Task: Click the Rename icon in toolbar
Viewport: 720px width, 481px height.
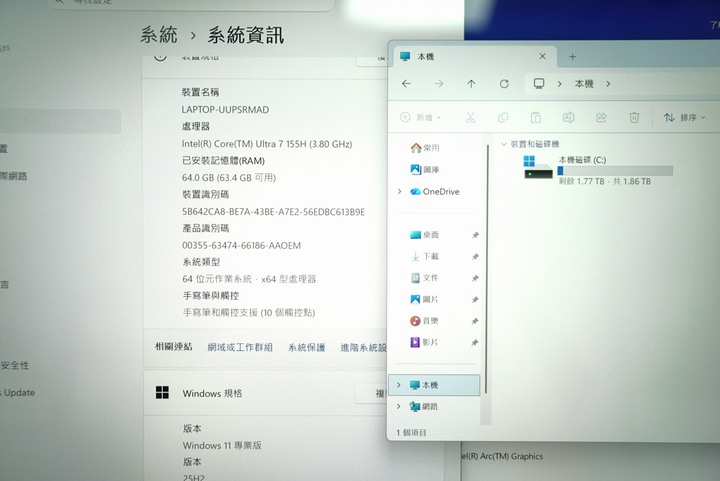Action: coord(568,117)
